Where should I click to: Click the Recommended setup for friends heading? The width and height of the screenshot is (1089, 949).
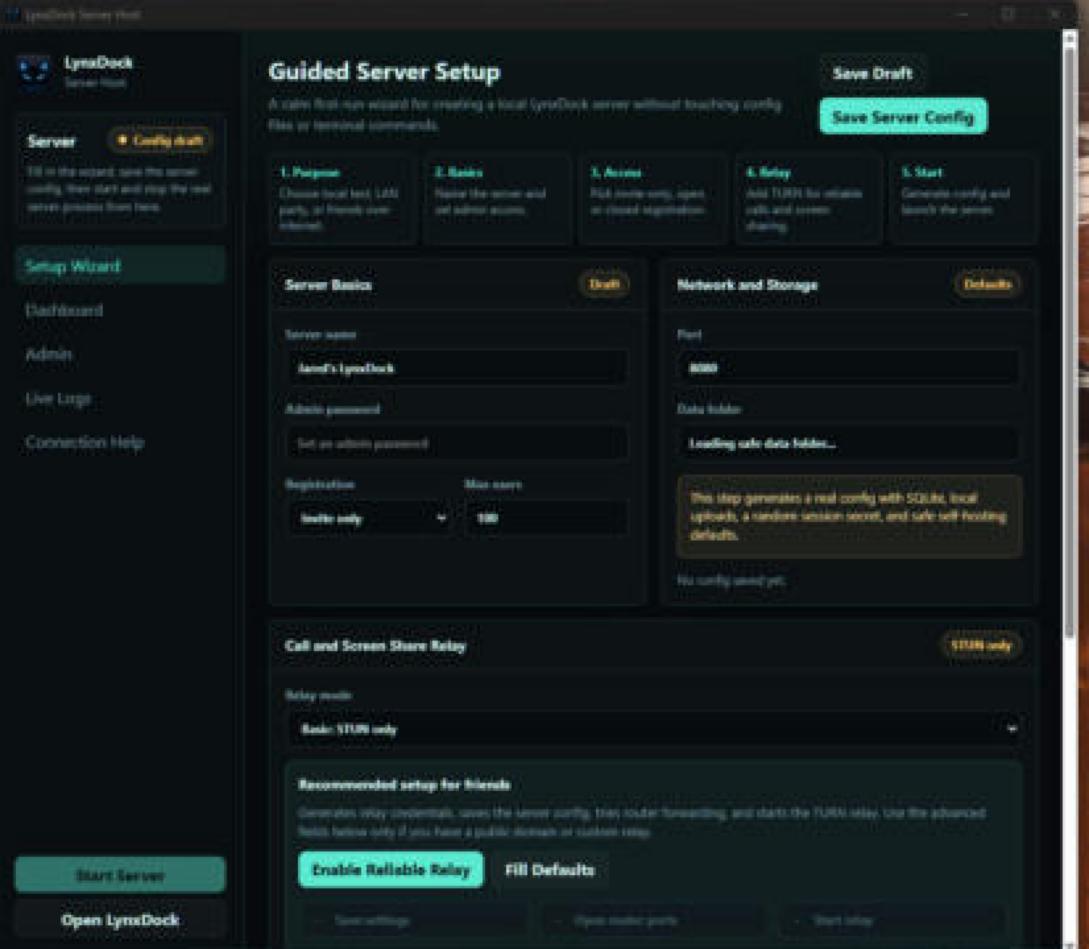[x=404, y=785]
